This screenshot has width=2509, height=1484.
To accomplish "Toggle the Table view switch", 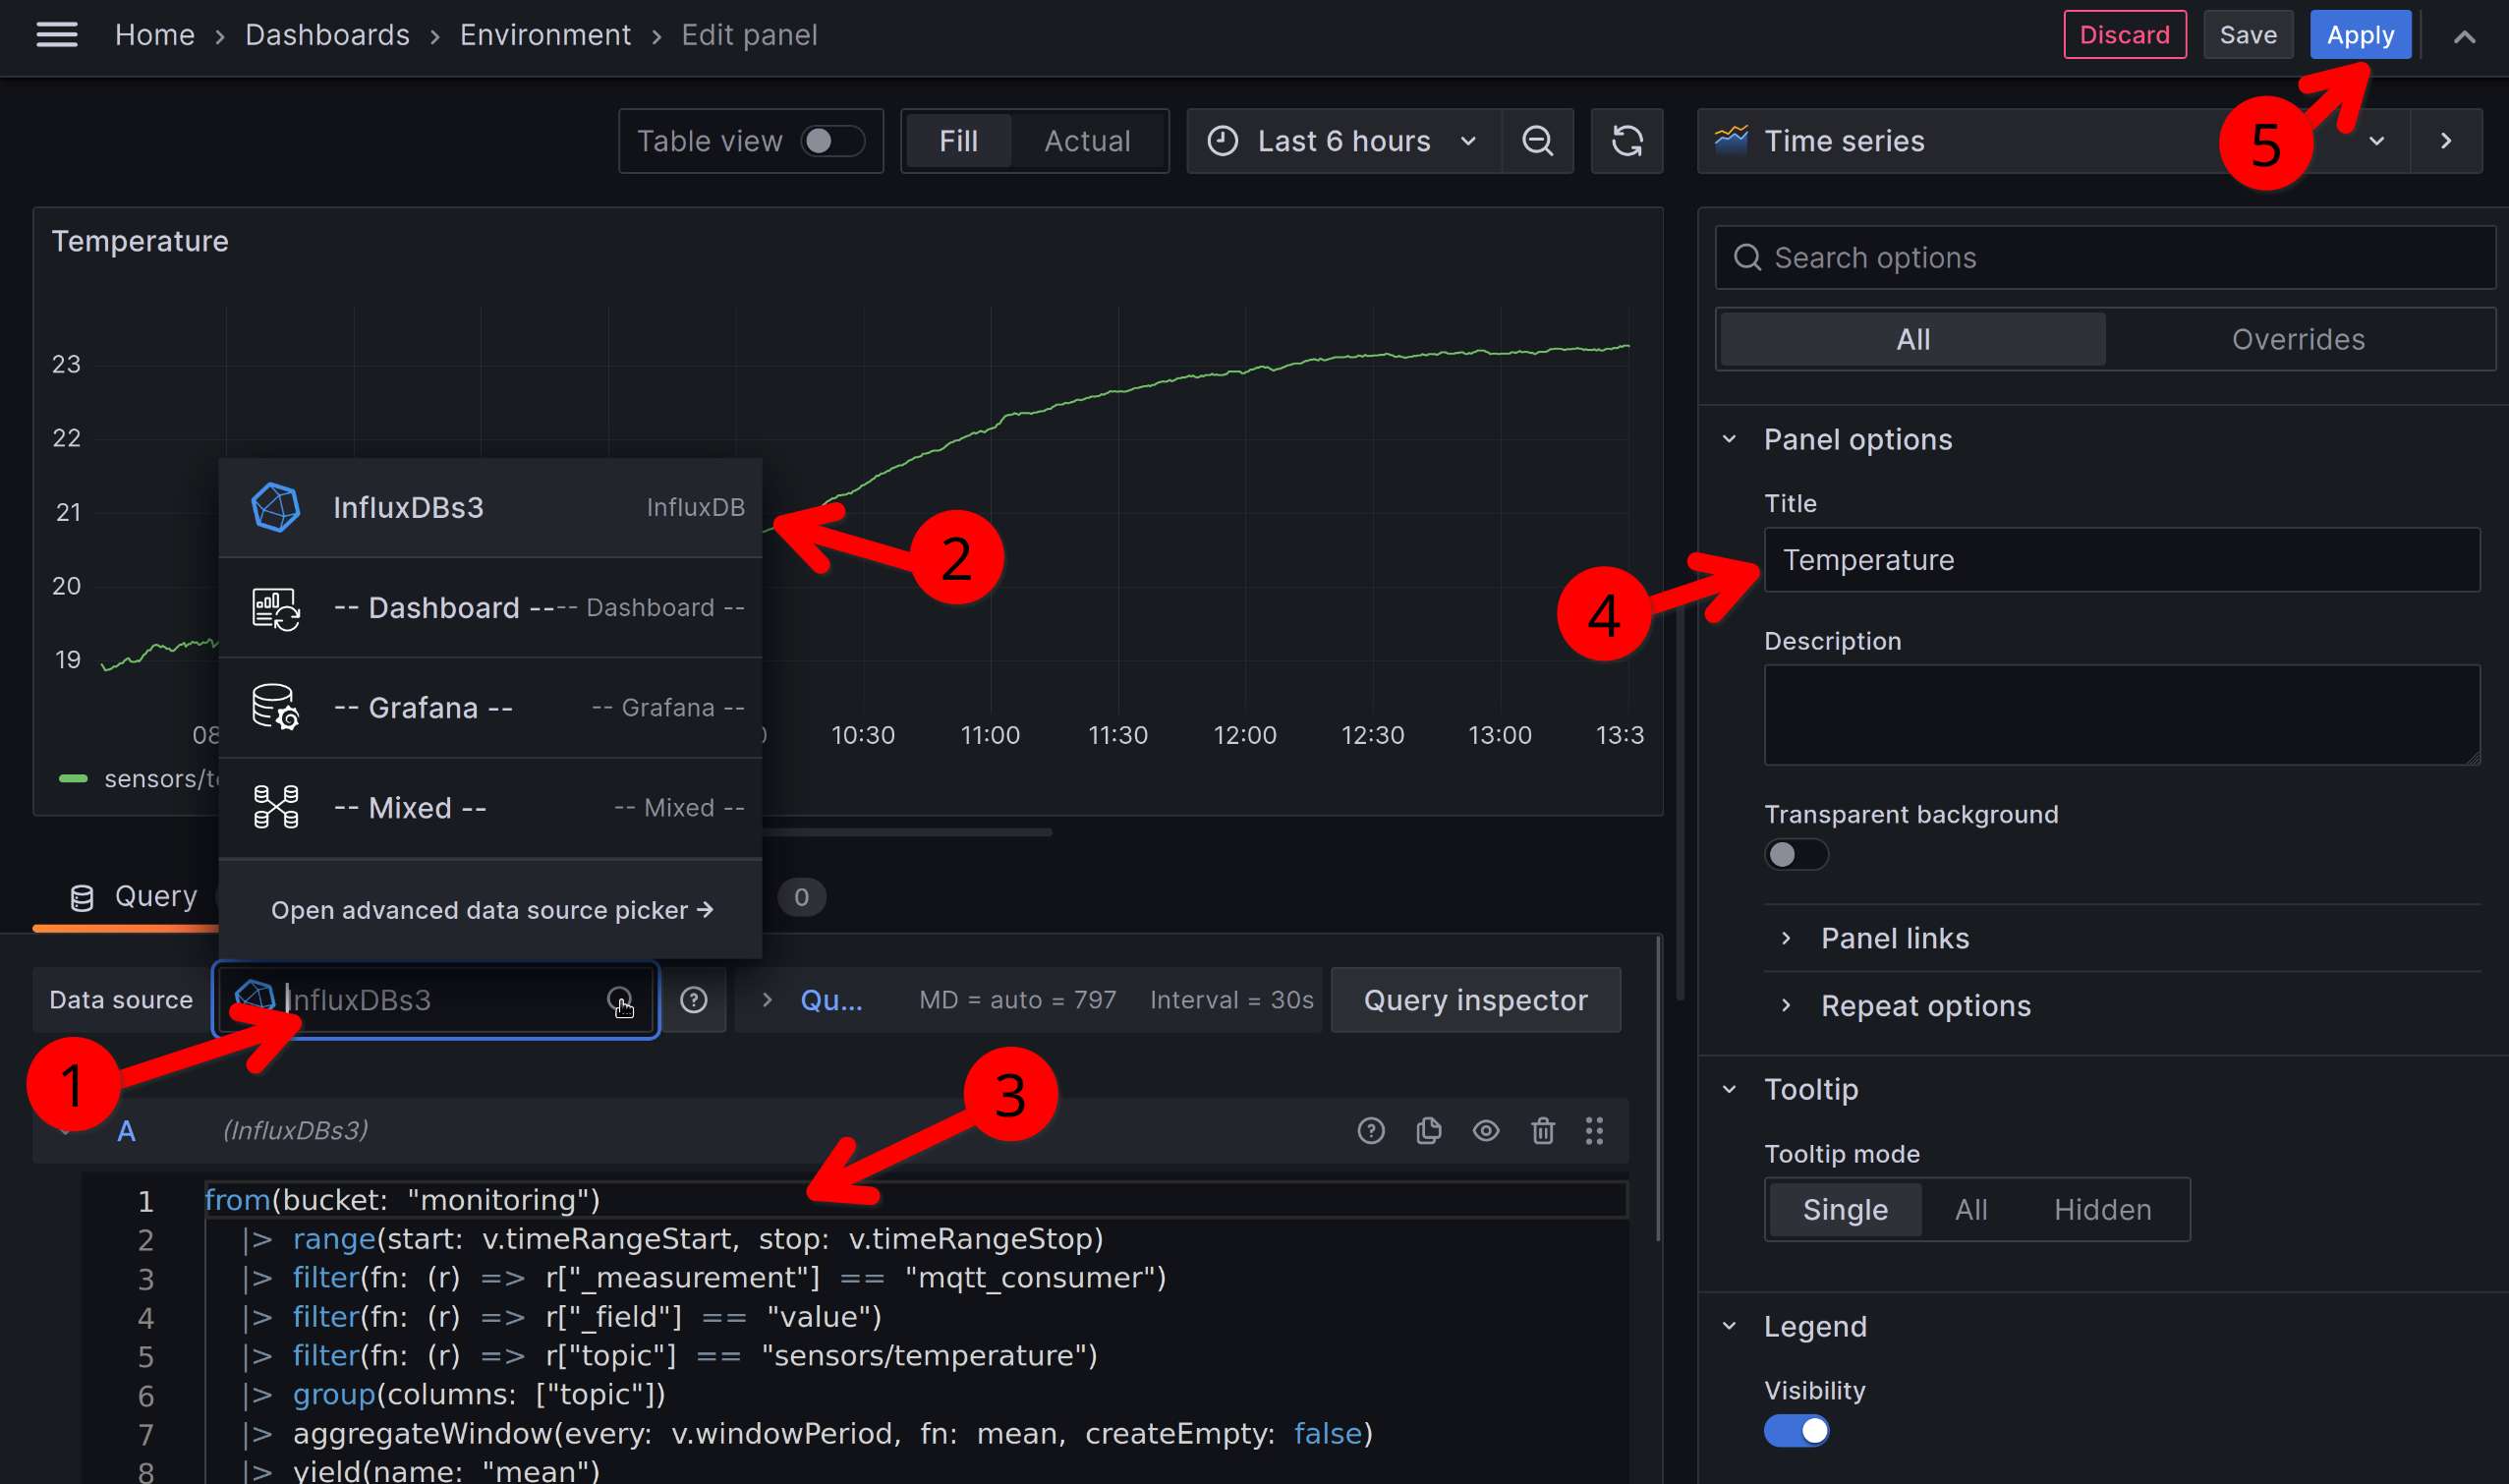I will coord(831,141).
